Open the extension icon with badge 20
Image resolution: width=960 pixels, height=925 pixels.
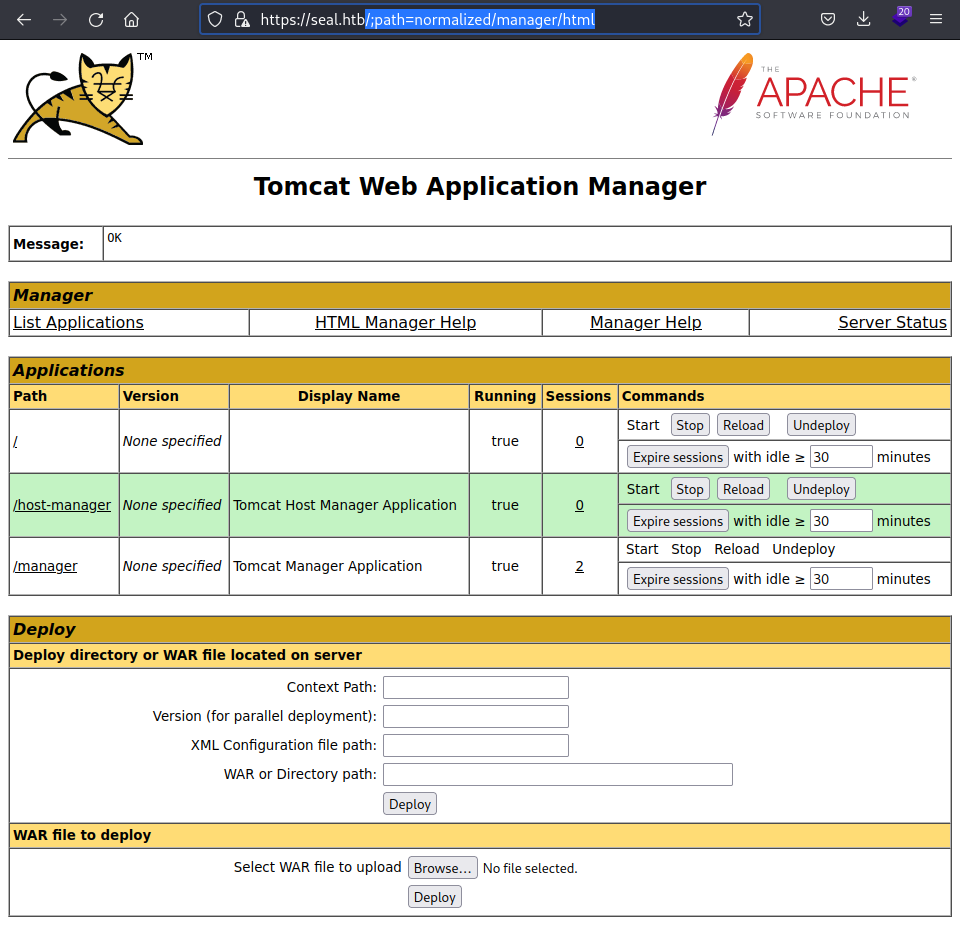901,18
